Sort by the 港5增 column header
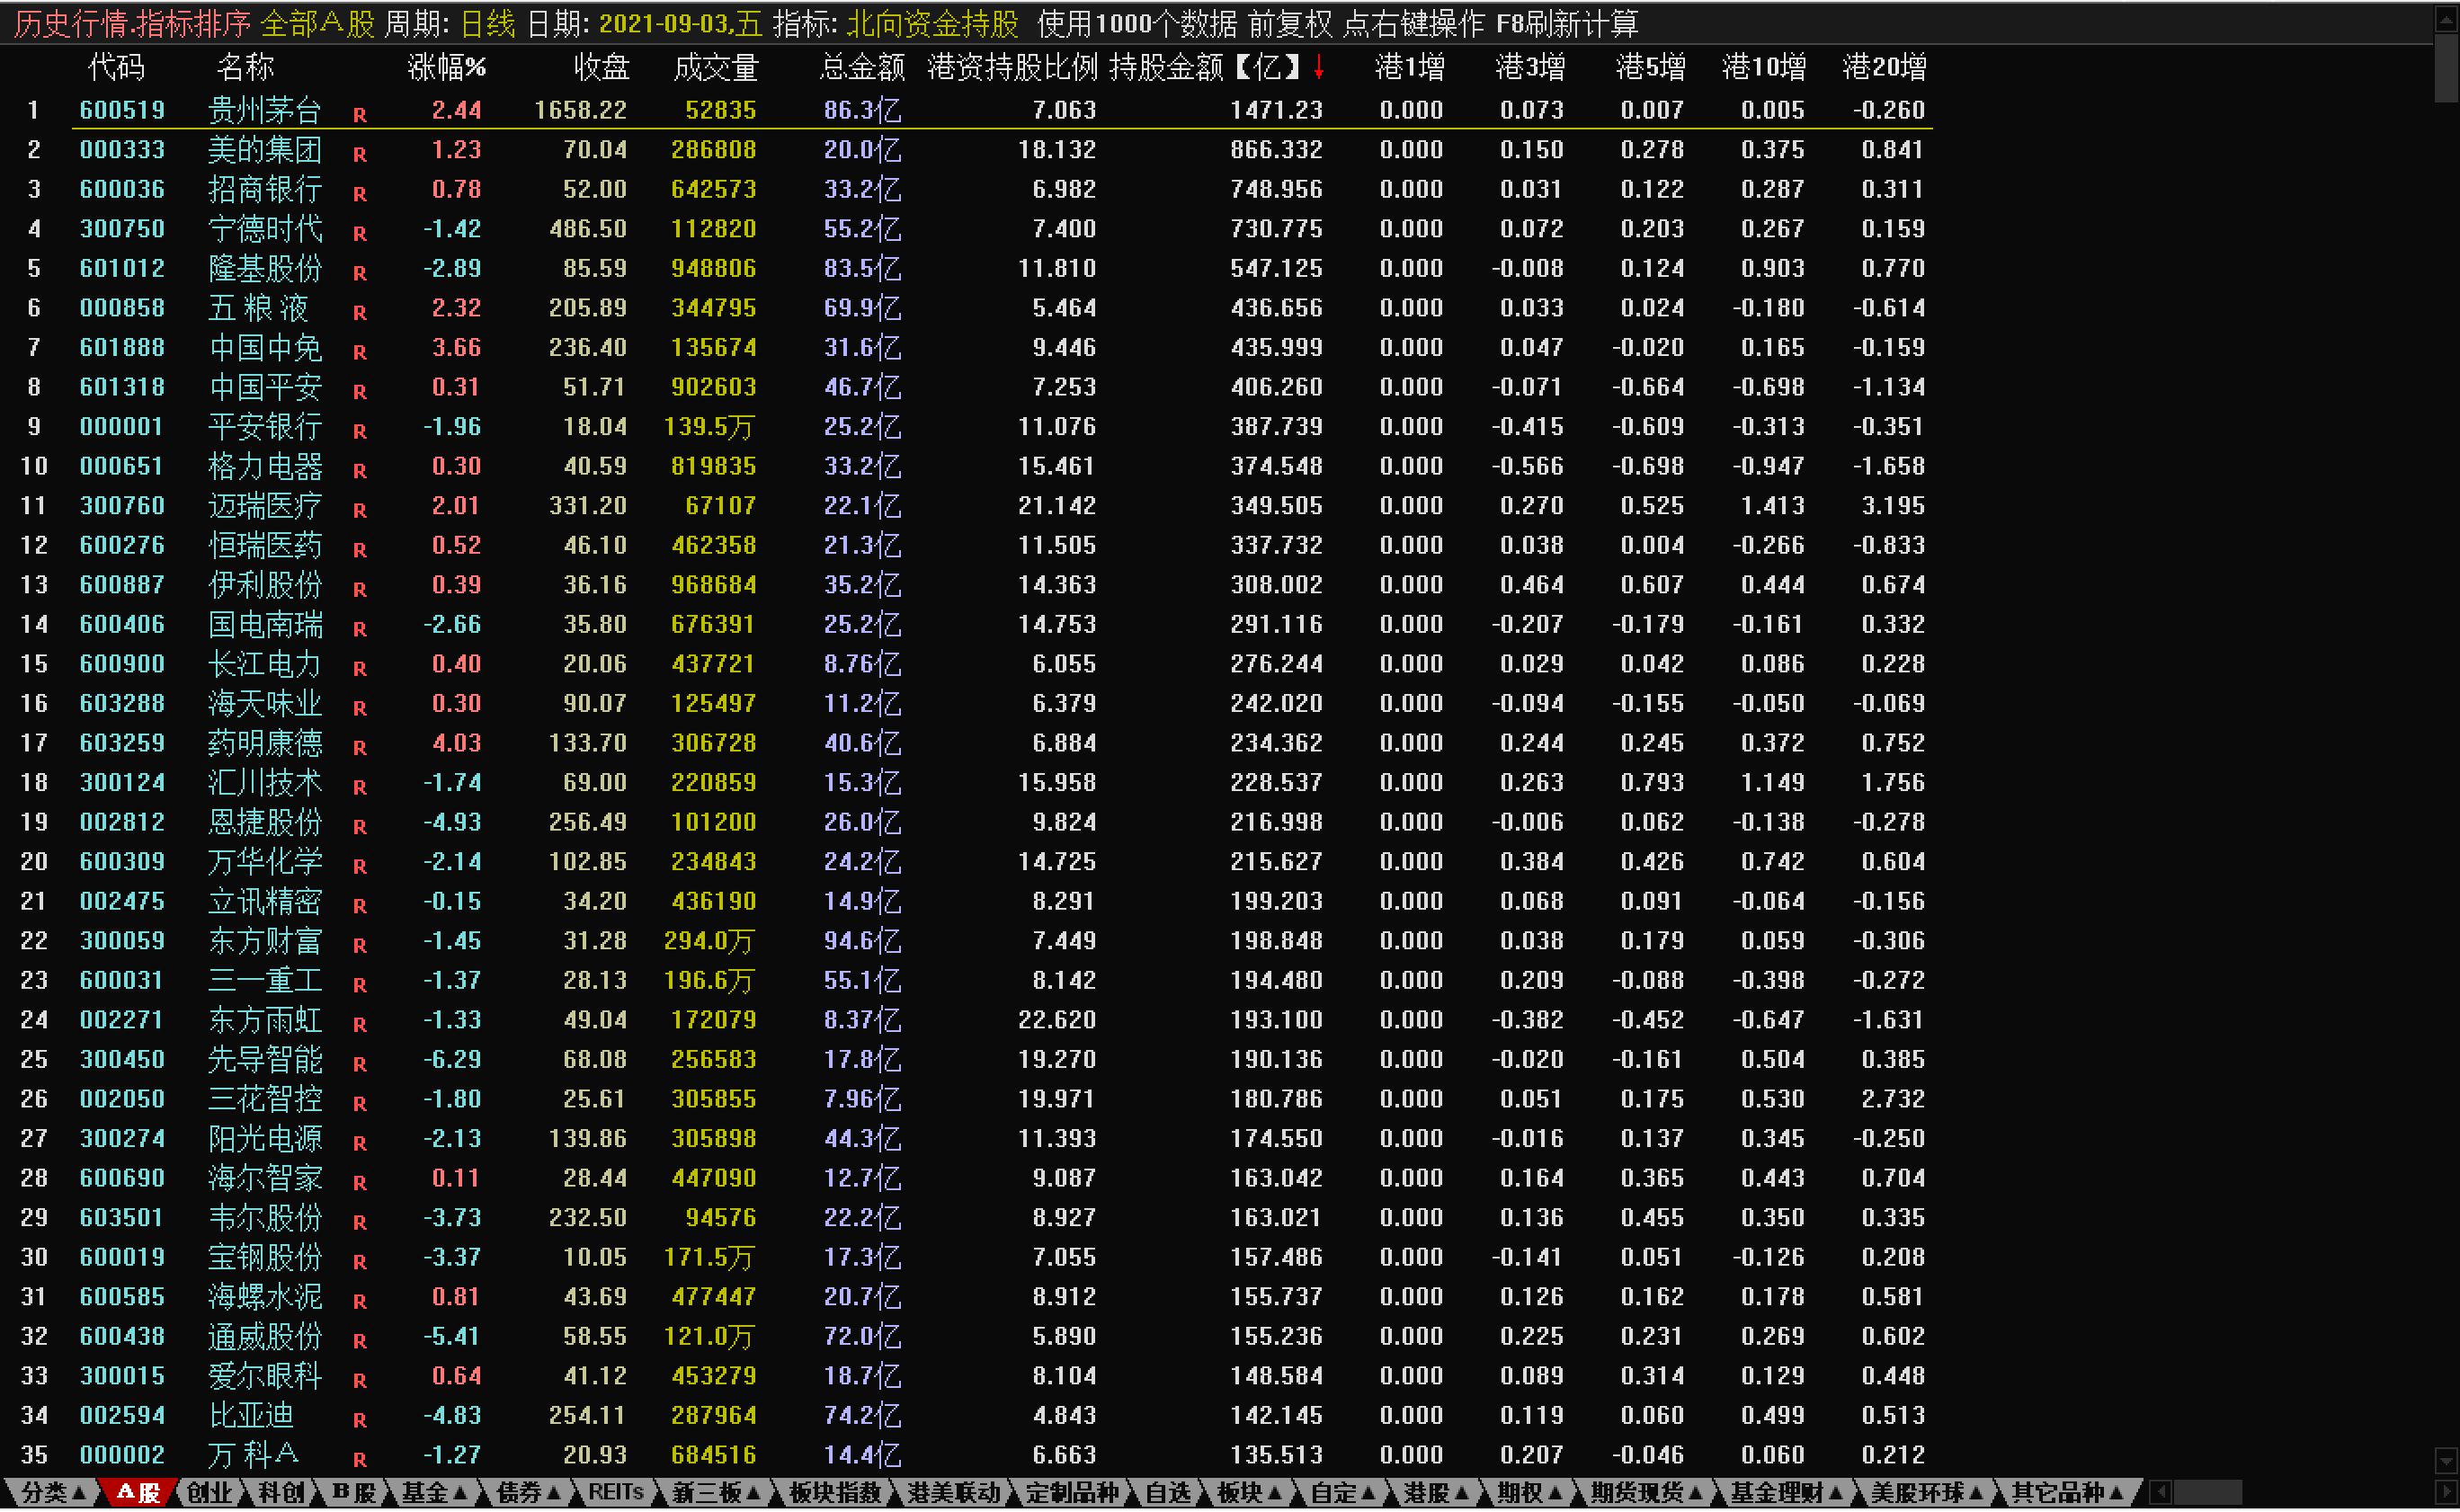 tap(1651, 67)
